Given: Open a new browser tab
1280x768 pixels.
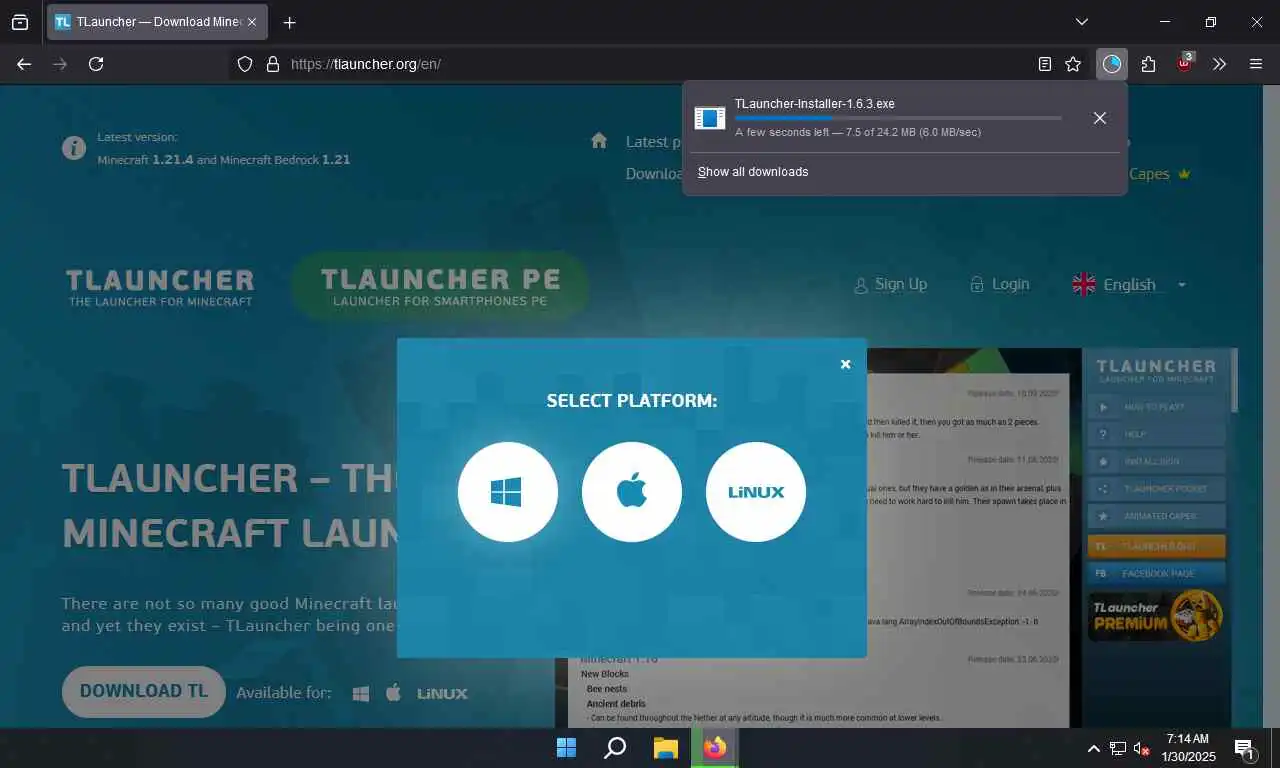Looking at the screenshot, I should [x=289, y=22].
